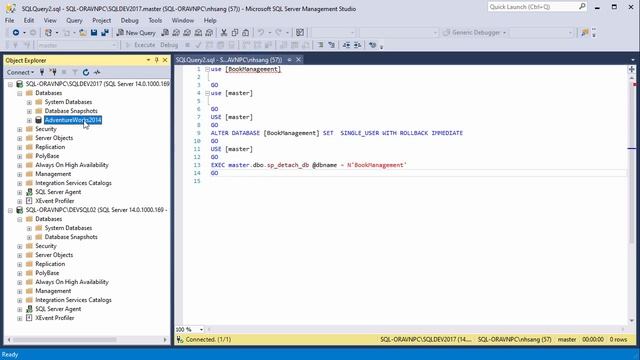Click the Execute button
The image size is (640, 360).
[x=140, y=45]
